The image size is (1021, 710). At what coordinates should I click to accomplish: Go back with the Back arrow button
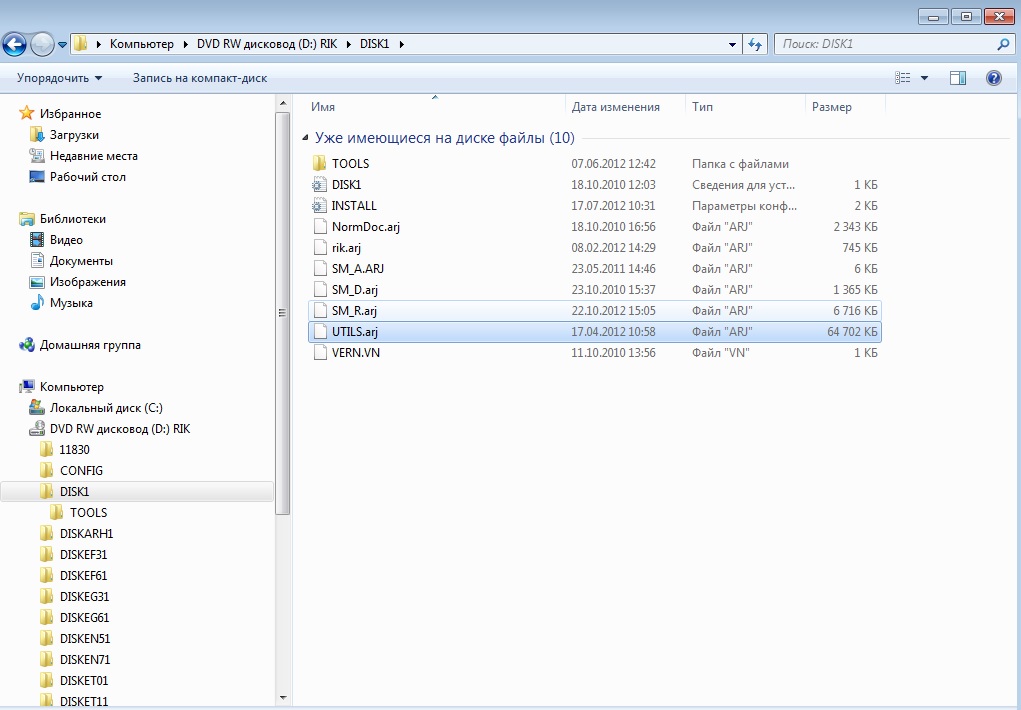15,44
